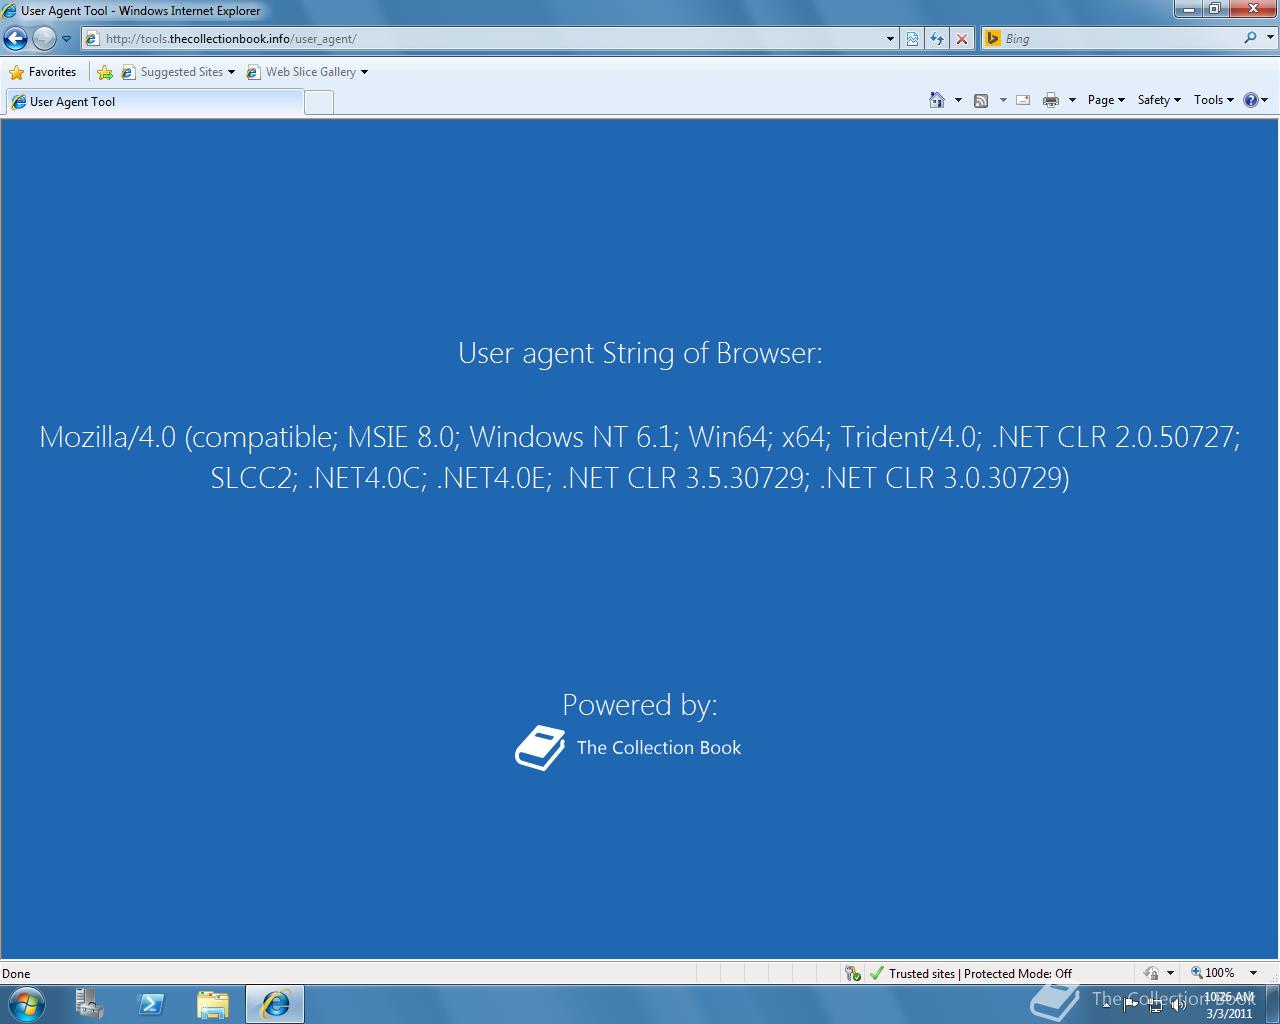Click the 100% zoom level button
Screen dimensions: 1280x1024
click(1212, 973)
